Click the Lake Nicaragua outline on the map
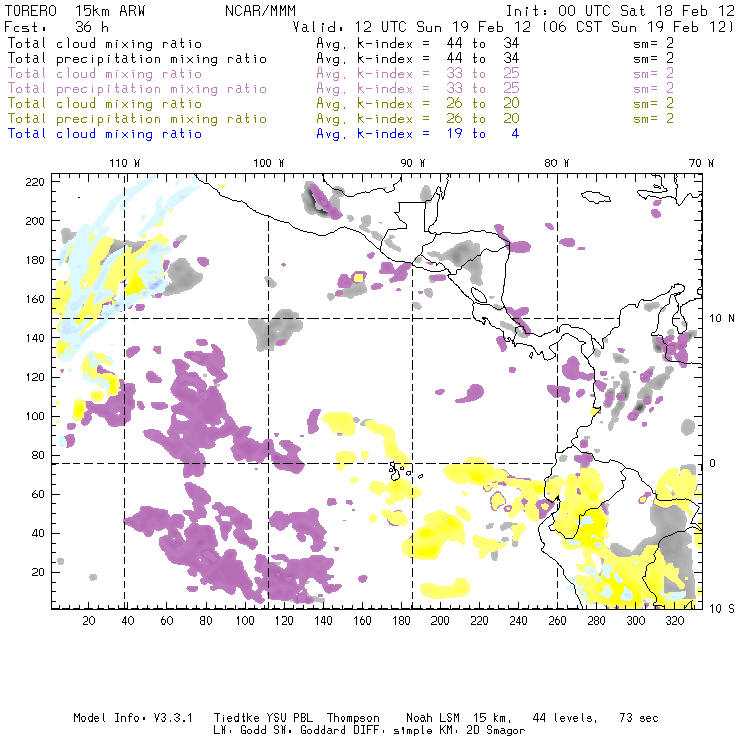The width and height of the screenshot is (740, 740). [x=479, y=296]
